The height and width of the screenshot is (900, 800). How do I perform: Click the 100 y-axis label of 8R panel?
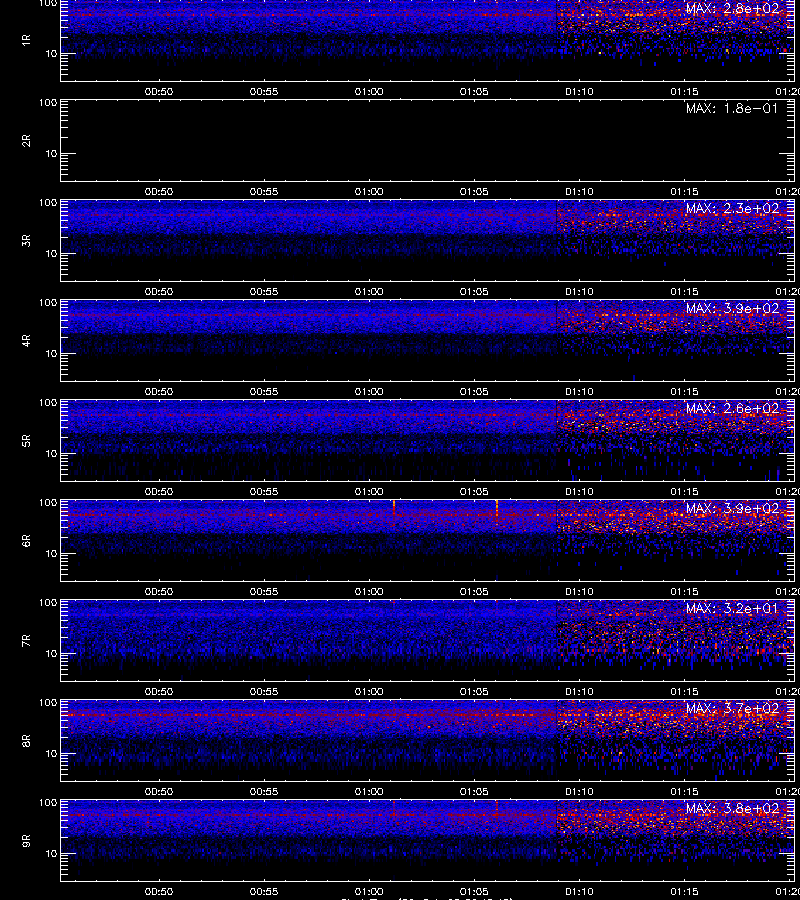(48, 703)
